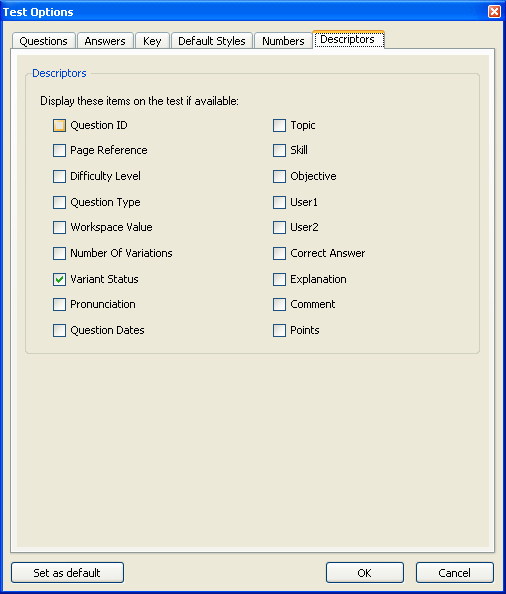
Task: Enable the Points checkbox
Action: tap(280, 330)
